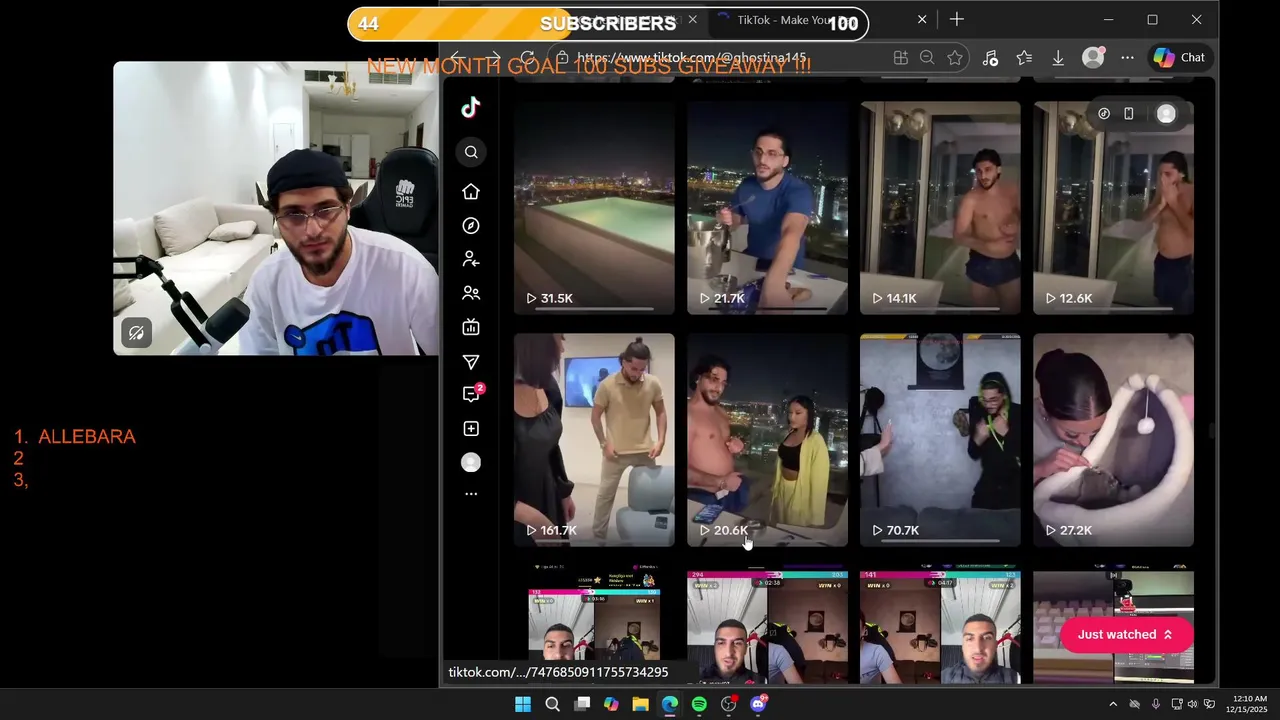This screenshot has width=1280, height=720.
Task: Click the Upload plus icon in sidebar
Action: (x=471, y=429)
